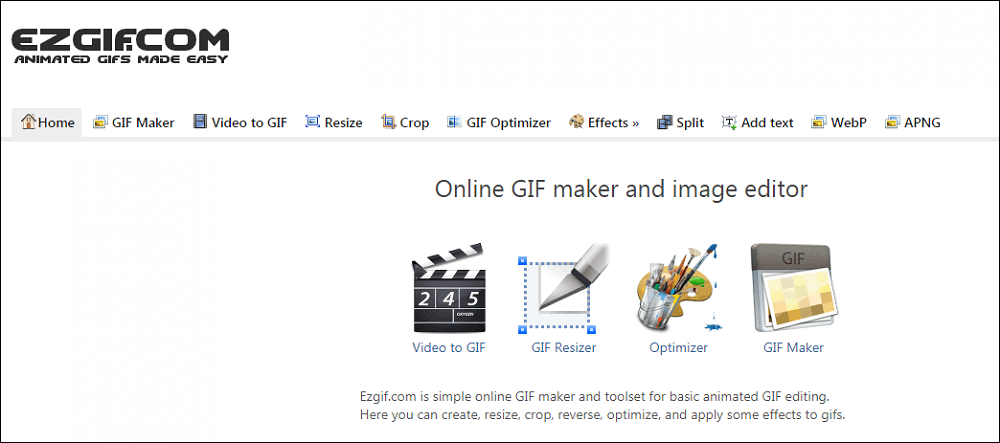The height and width of the screenshot is (443, 1000).
Task: Follow the GIF Maker text link below thumbnail
Action: pyautogui.click(x=793, y=348)
